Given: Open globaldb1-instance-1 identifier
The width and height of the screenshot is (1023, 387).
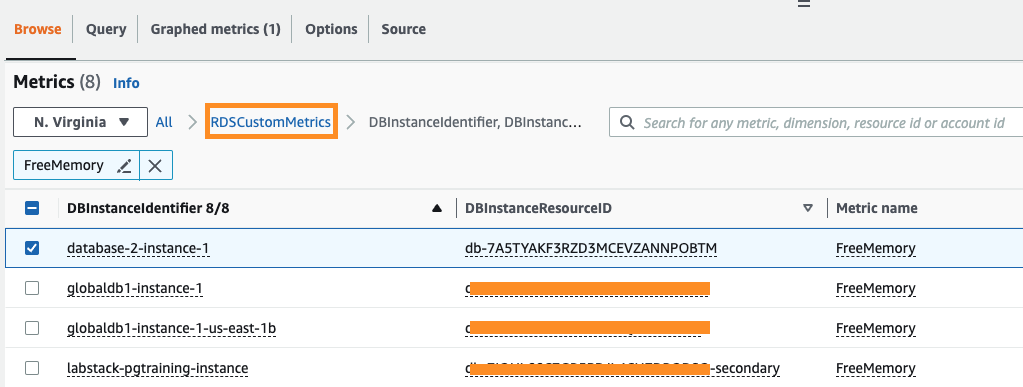Looking at the screenshot, I should point(135,288).
